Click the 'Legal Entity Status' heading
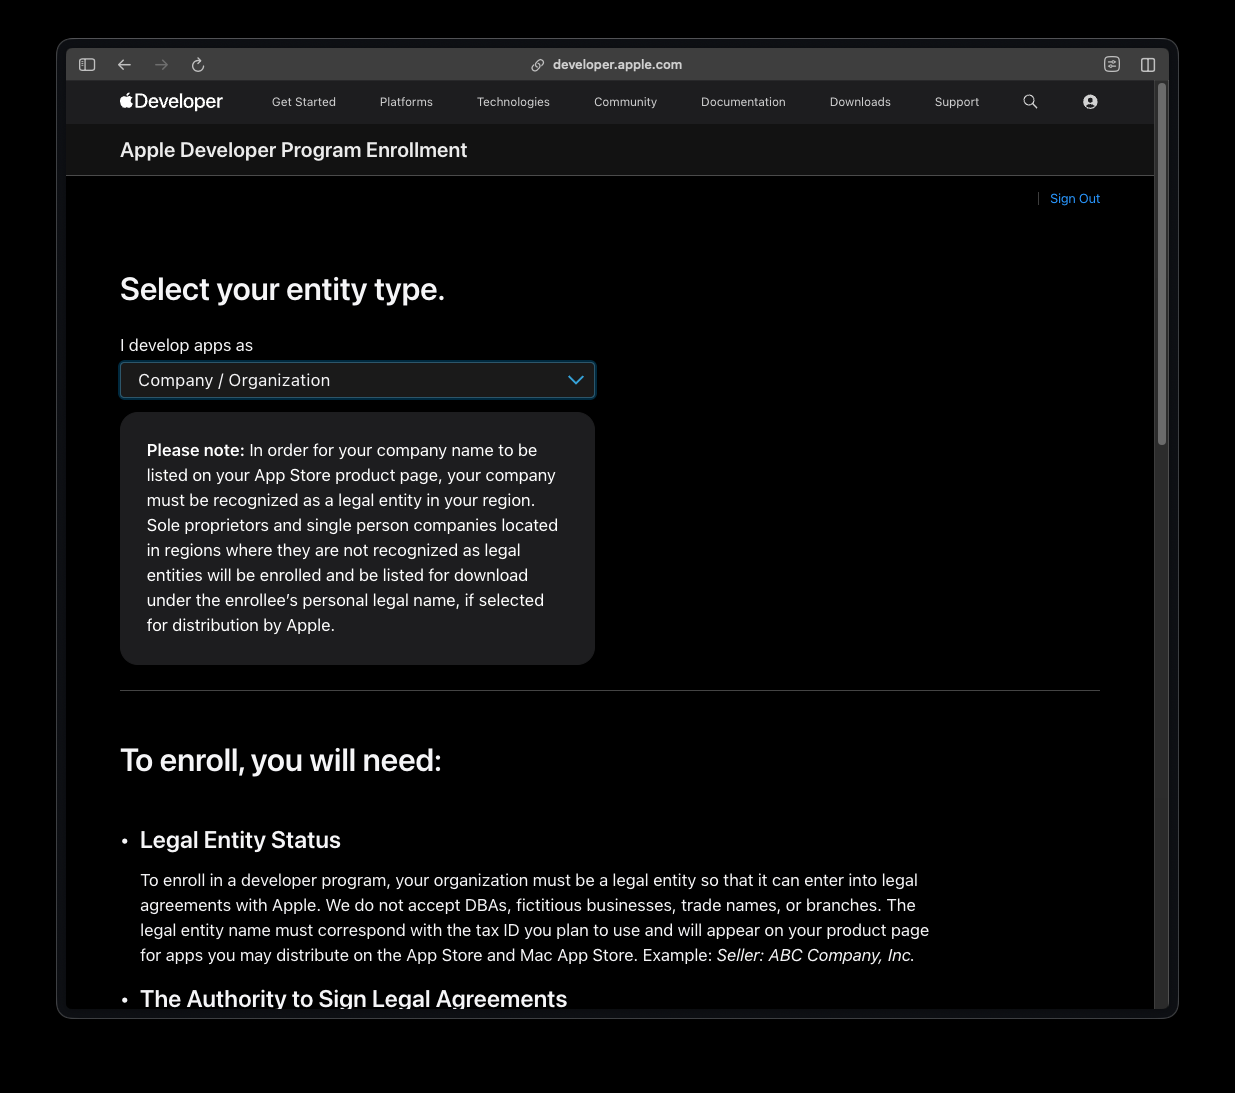 (x=240, y=840)
